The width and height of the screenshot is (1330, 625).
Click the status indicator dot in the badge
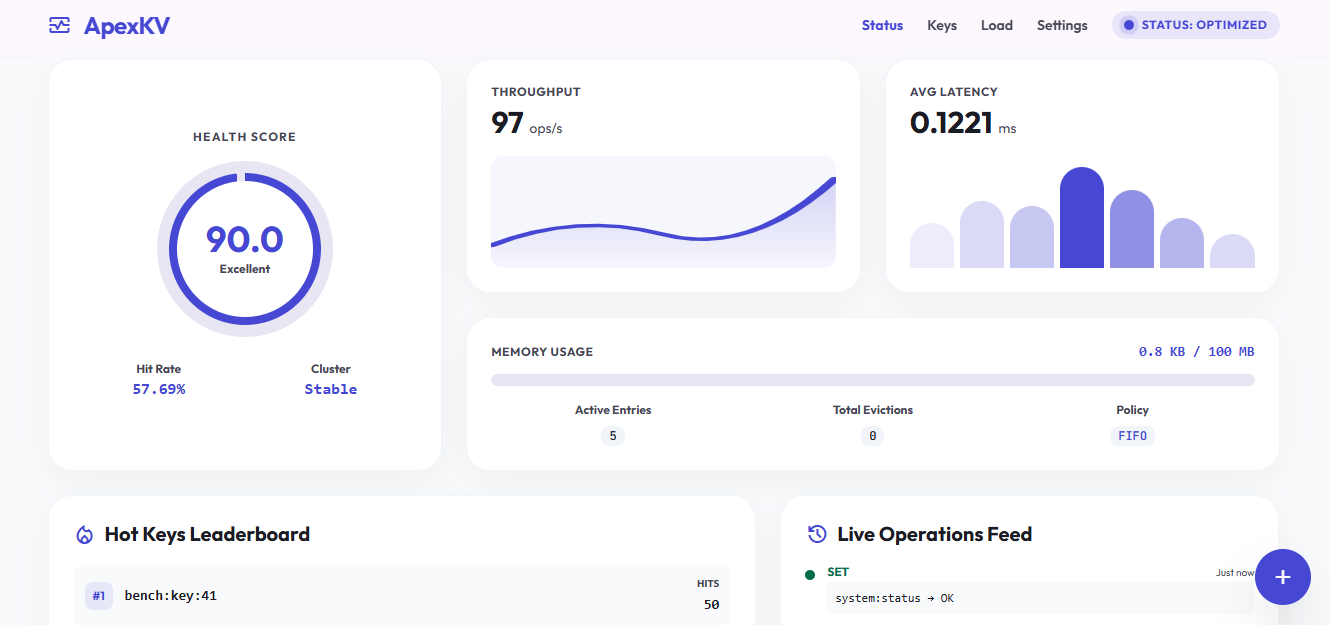pos(1129,25)
